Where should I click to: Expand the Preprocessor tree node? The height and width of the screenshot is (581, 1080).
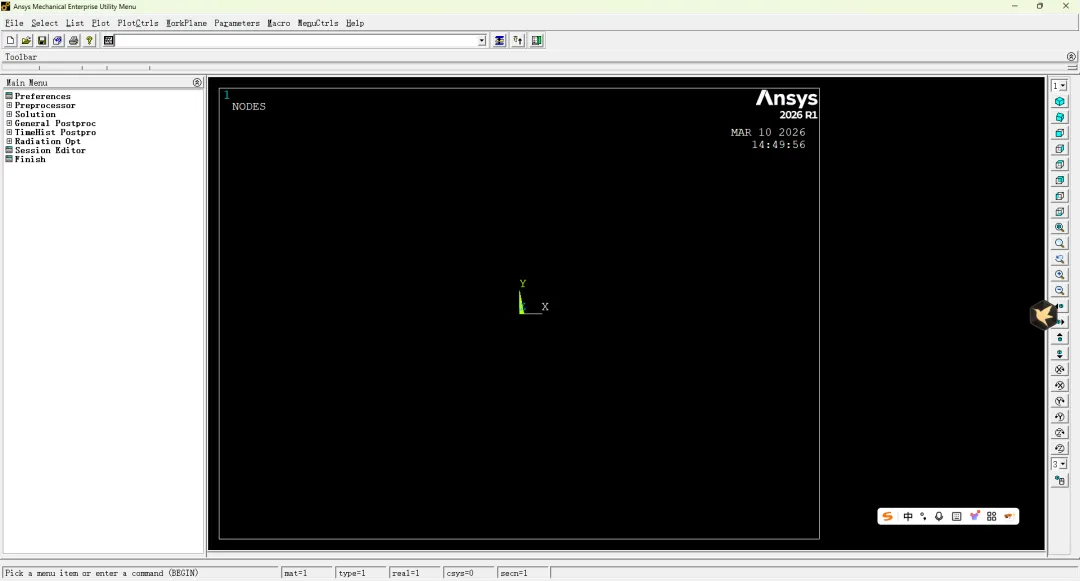(9, 105)
